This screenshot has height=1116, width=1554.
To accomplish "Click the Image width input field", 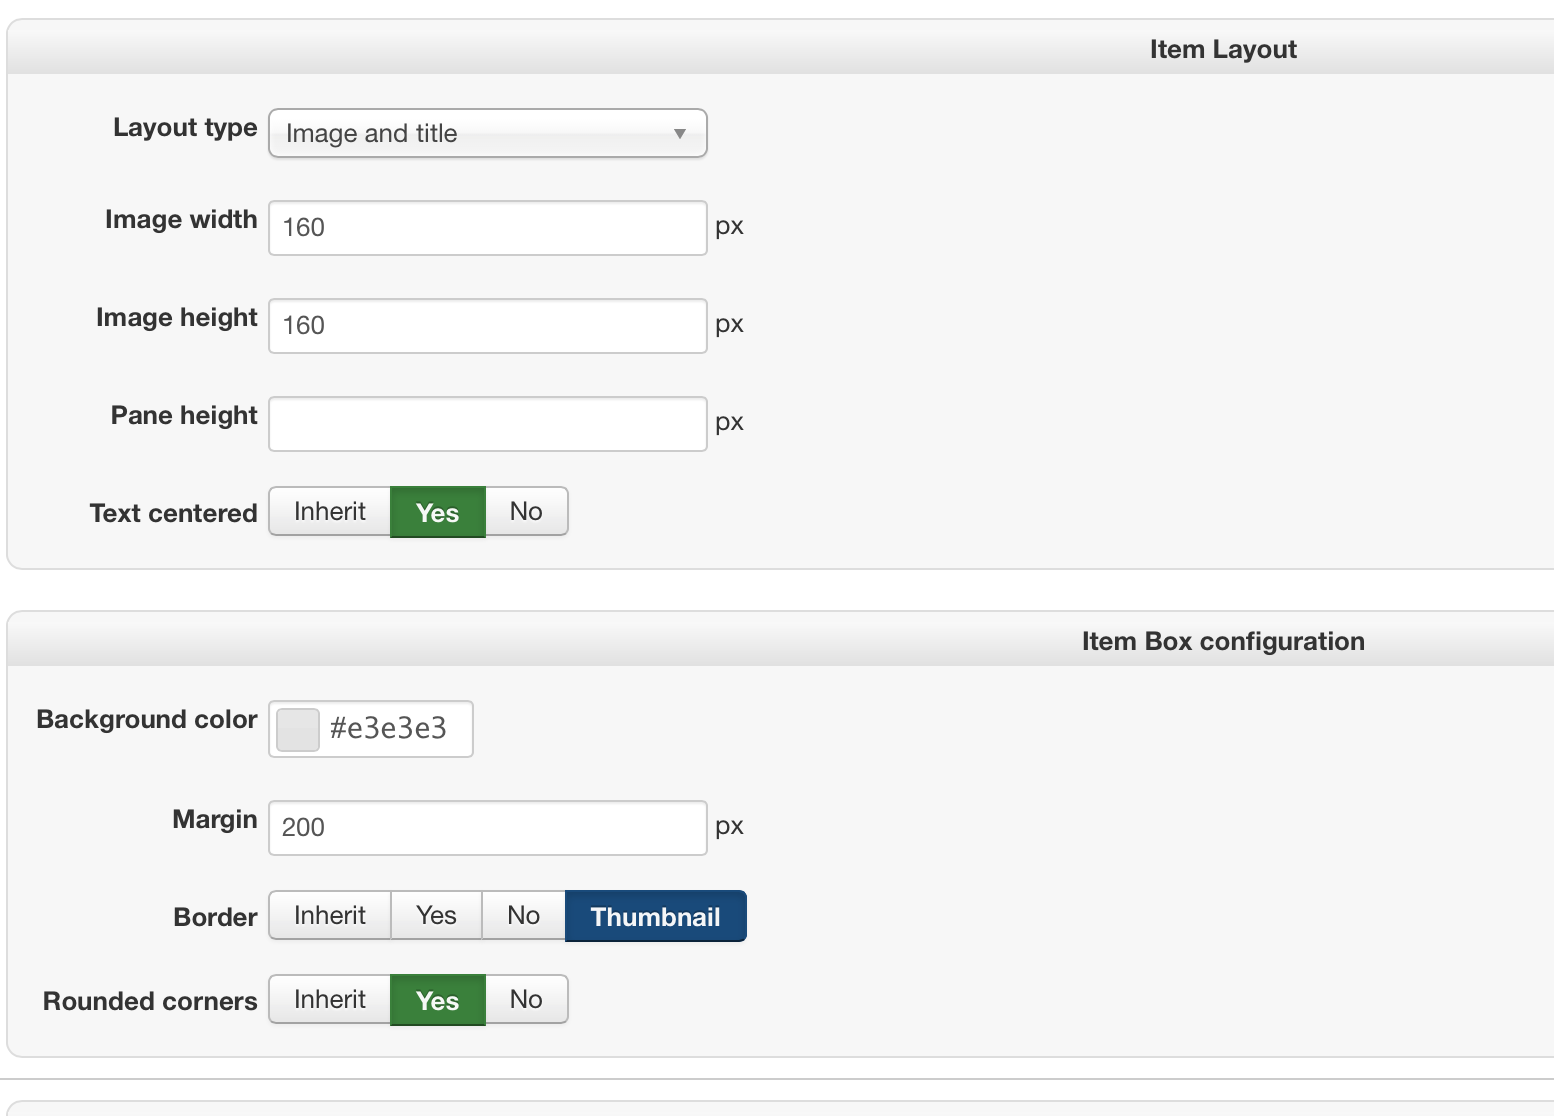I will 487,228.
